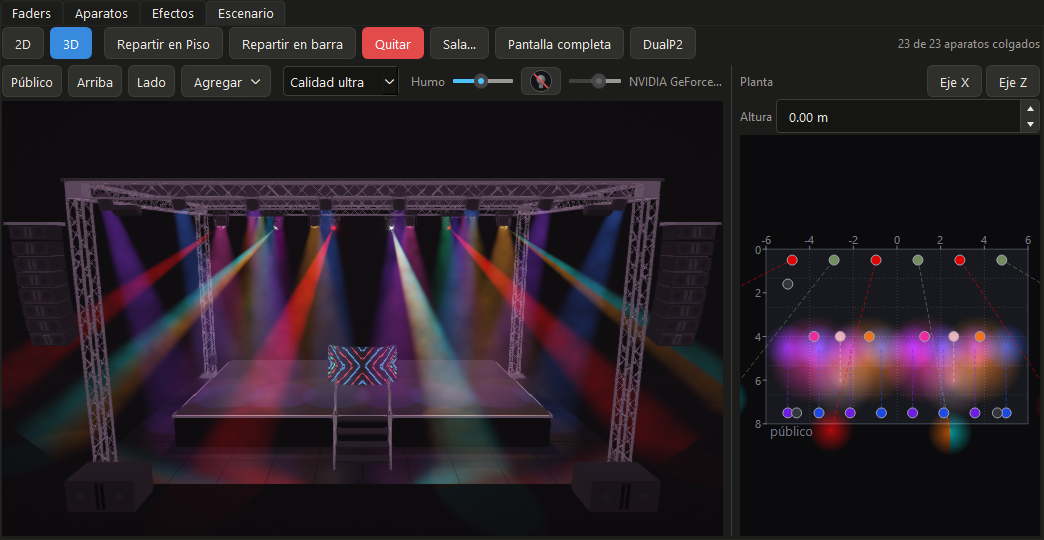The width and height of the screenshot is (1044, 540).
Task: Select the left magenta fixture dot at depth 4
Action: 814,336
